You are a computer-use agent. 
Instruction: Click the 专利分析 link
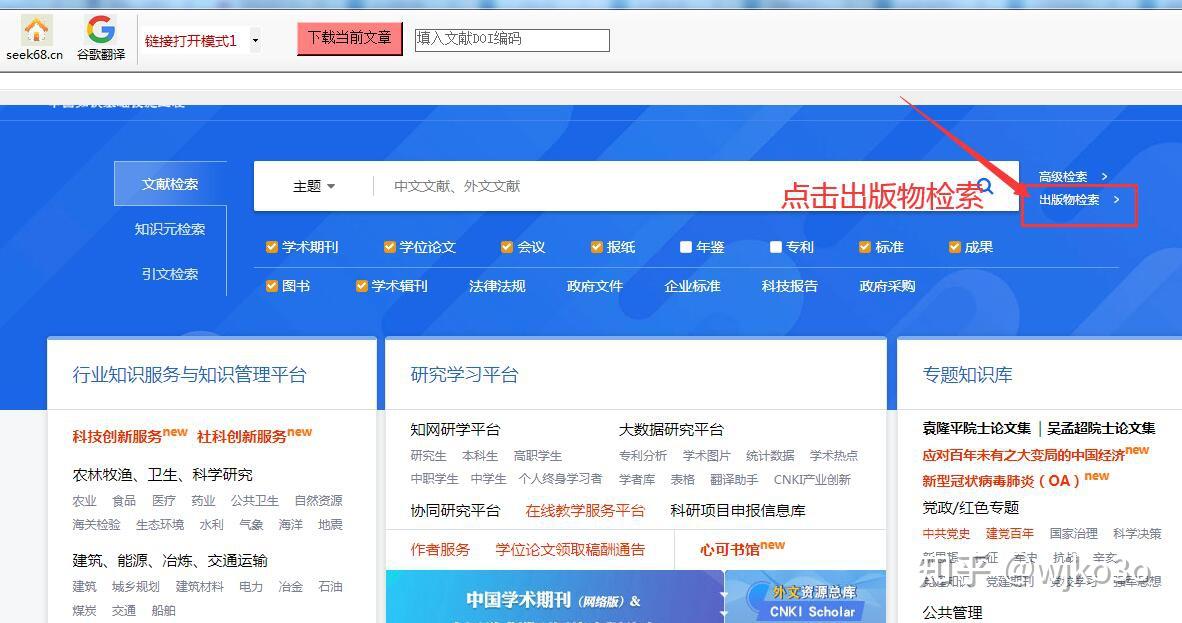tap(642, 456)
